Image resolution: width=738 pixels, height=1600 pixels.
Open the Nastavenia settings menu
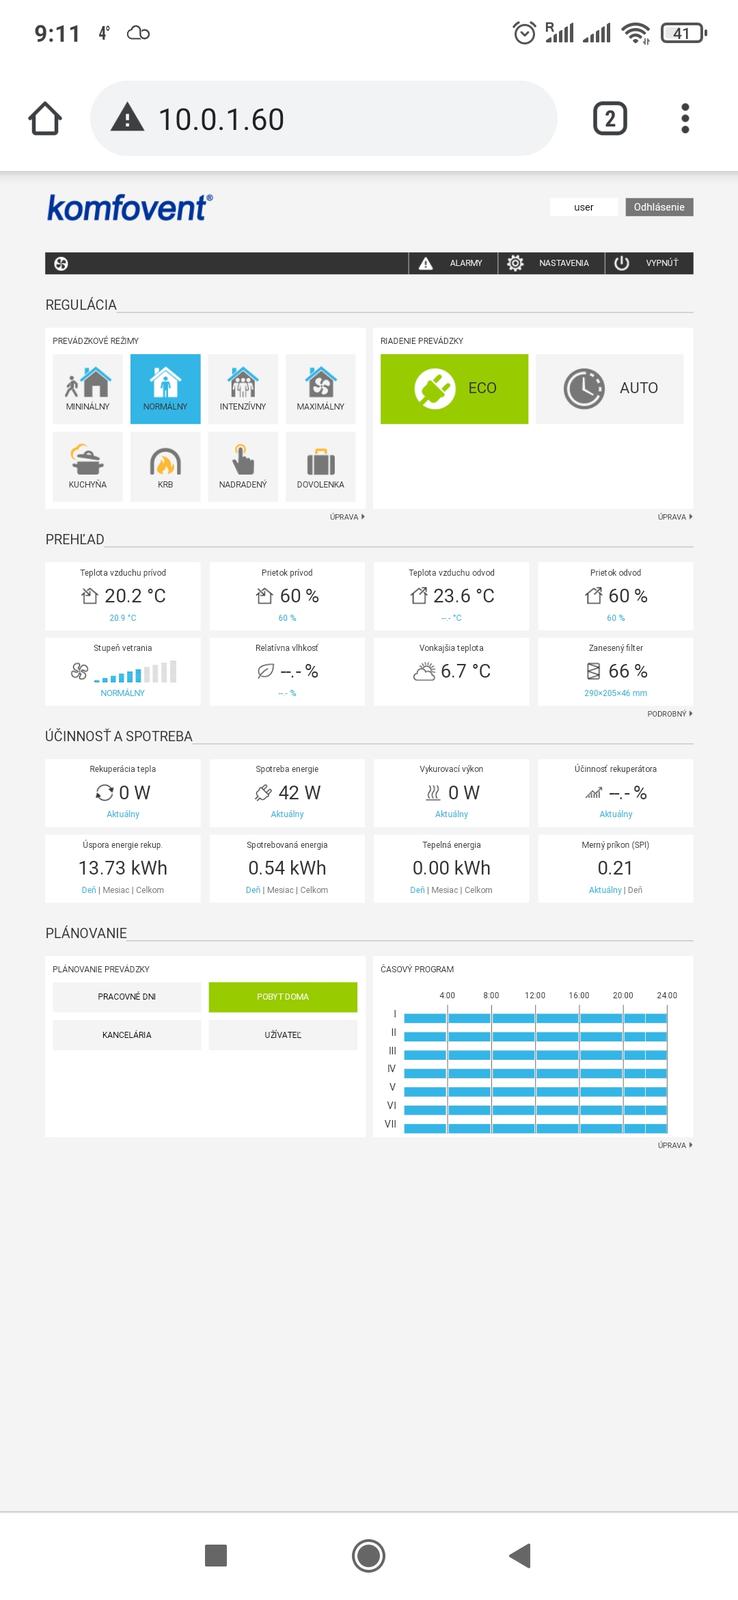point(549,263)
